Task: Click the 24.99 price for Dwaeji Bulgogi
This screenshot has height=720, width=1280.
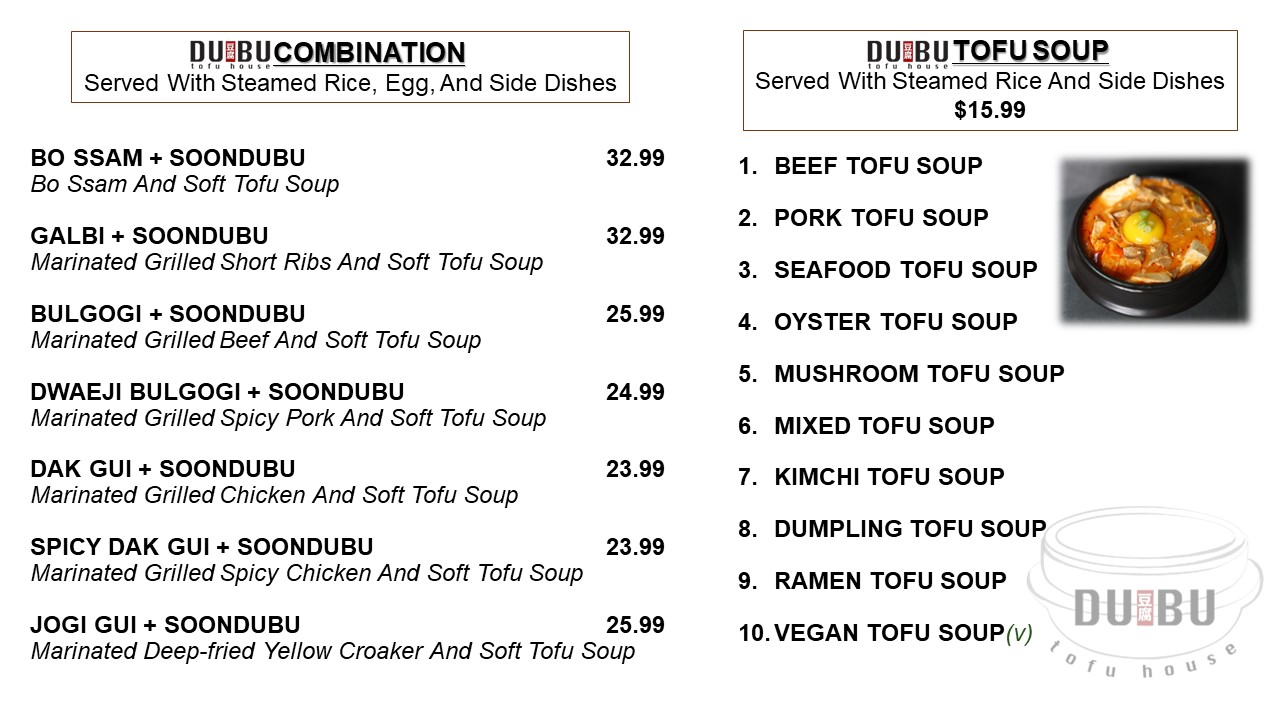Action: click(x=635, y=392)
